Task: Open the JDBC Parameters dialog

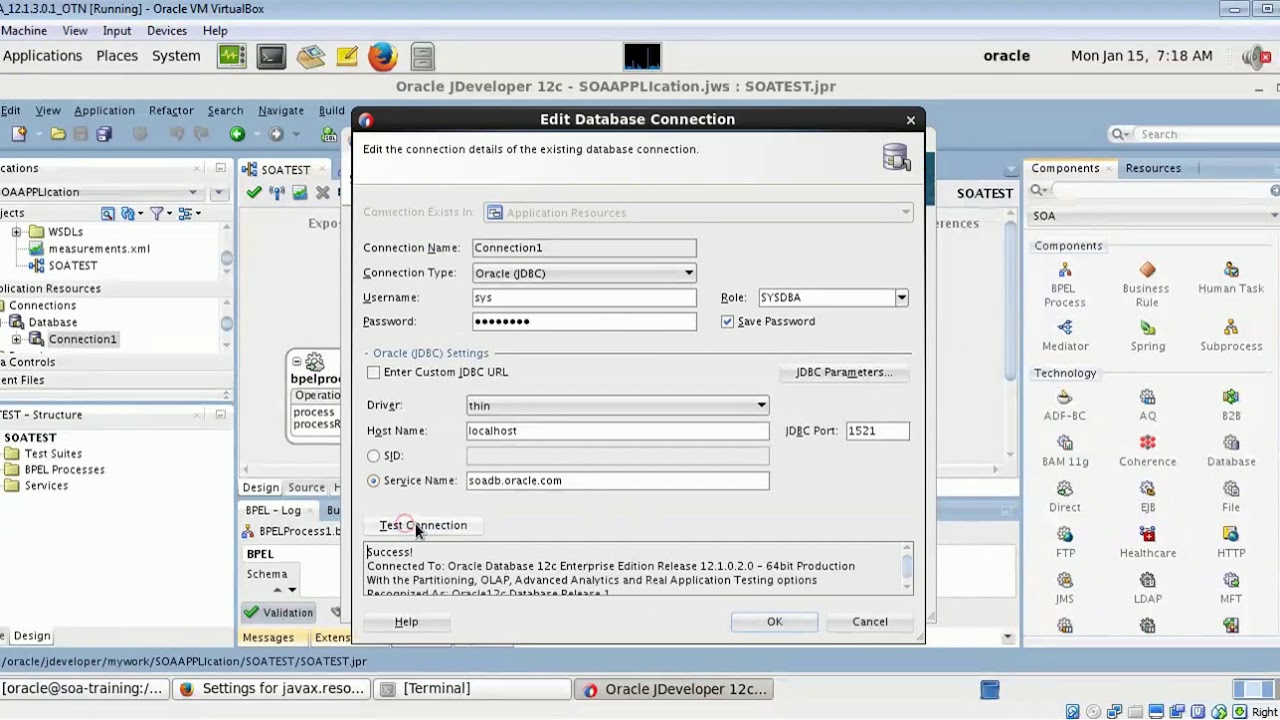Action: click(844, 372)
